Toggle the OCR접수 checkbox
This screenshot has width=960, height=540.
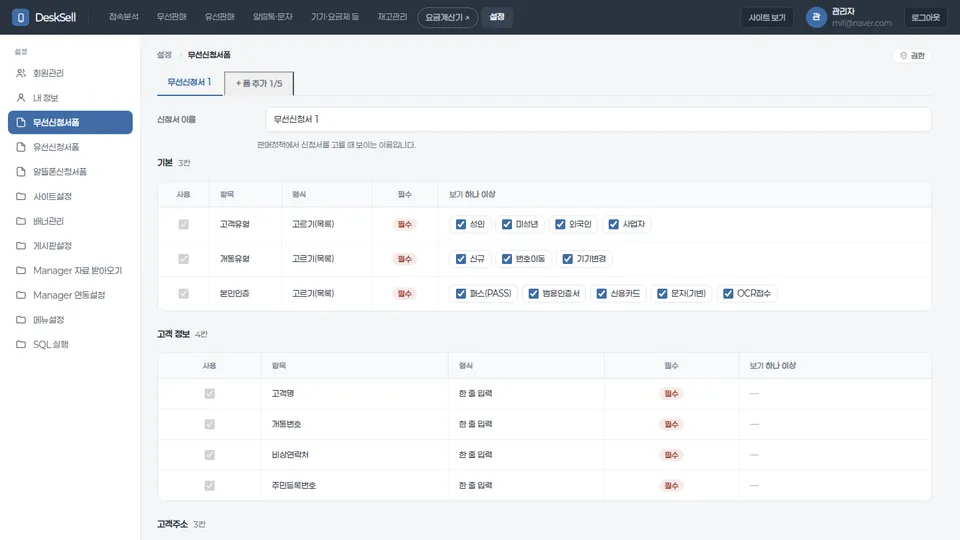tap(728, 294)
